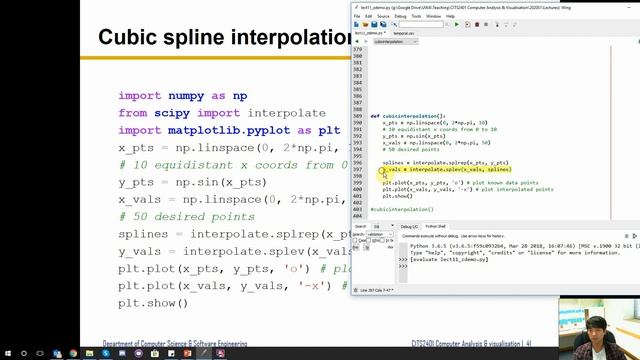Click line 397 containing interpolate.splev
This screenshot has width=640, height=360.
pos(447,169)
